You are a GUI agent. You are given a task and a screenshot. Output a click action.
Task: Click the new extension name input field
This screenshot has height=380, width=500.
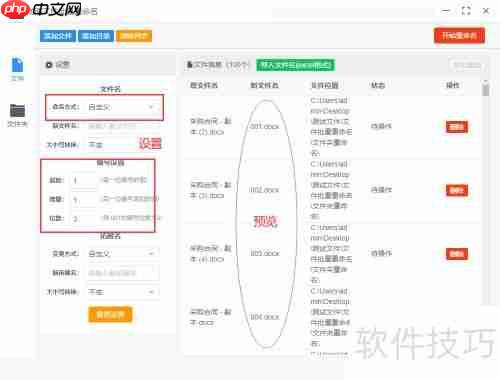(x=122, y=273)
